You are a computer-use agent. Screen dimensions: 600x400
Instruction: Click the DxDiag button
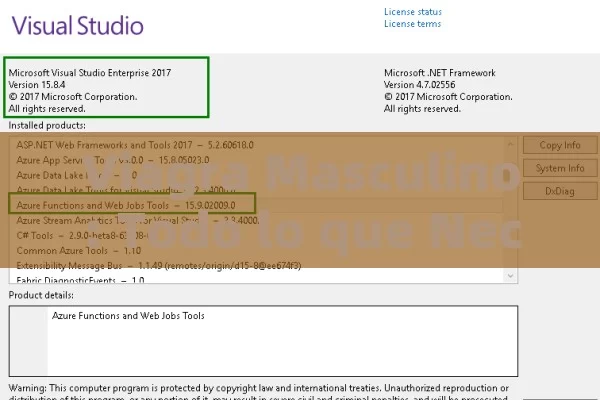click(560, 191)
